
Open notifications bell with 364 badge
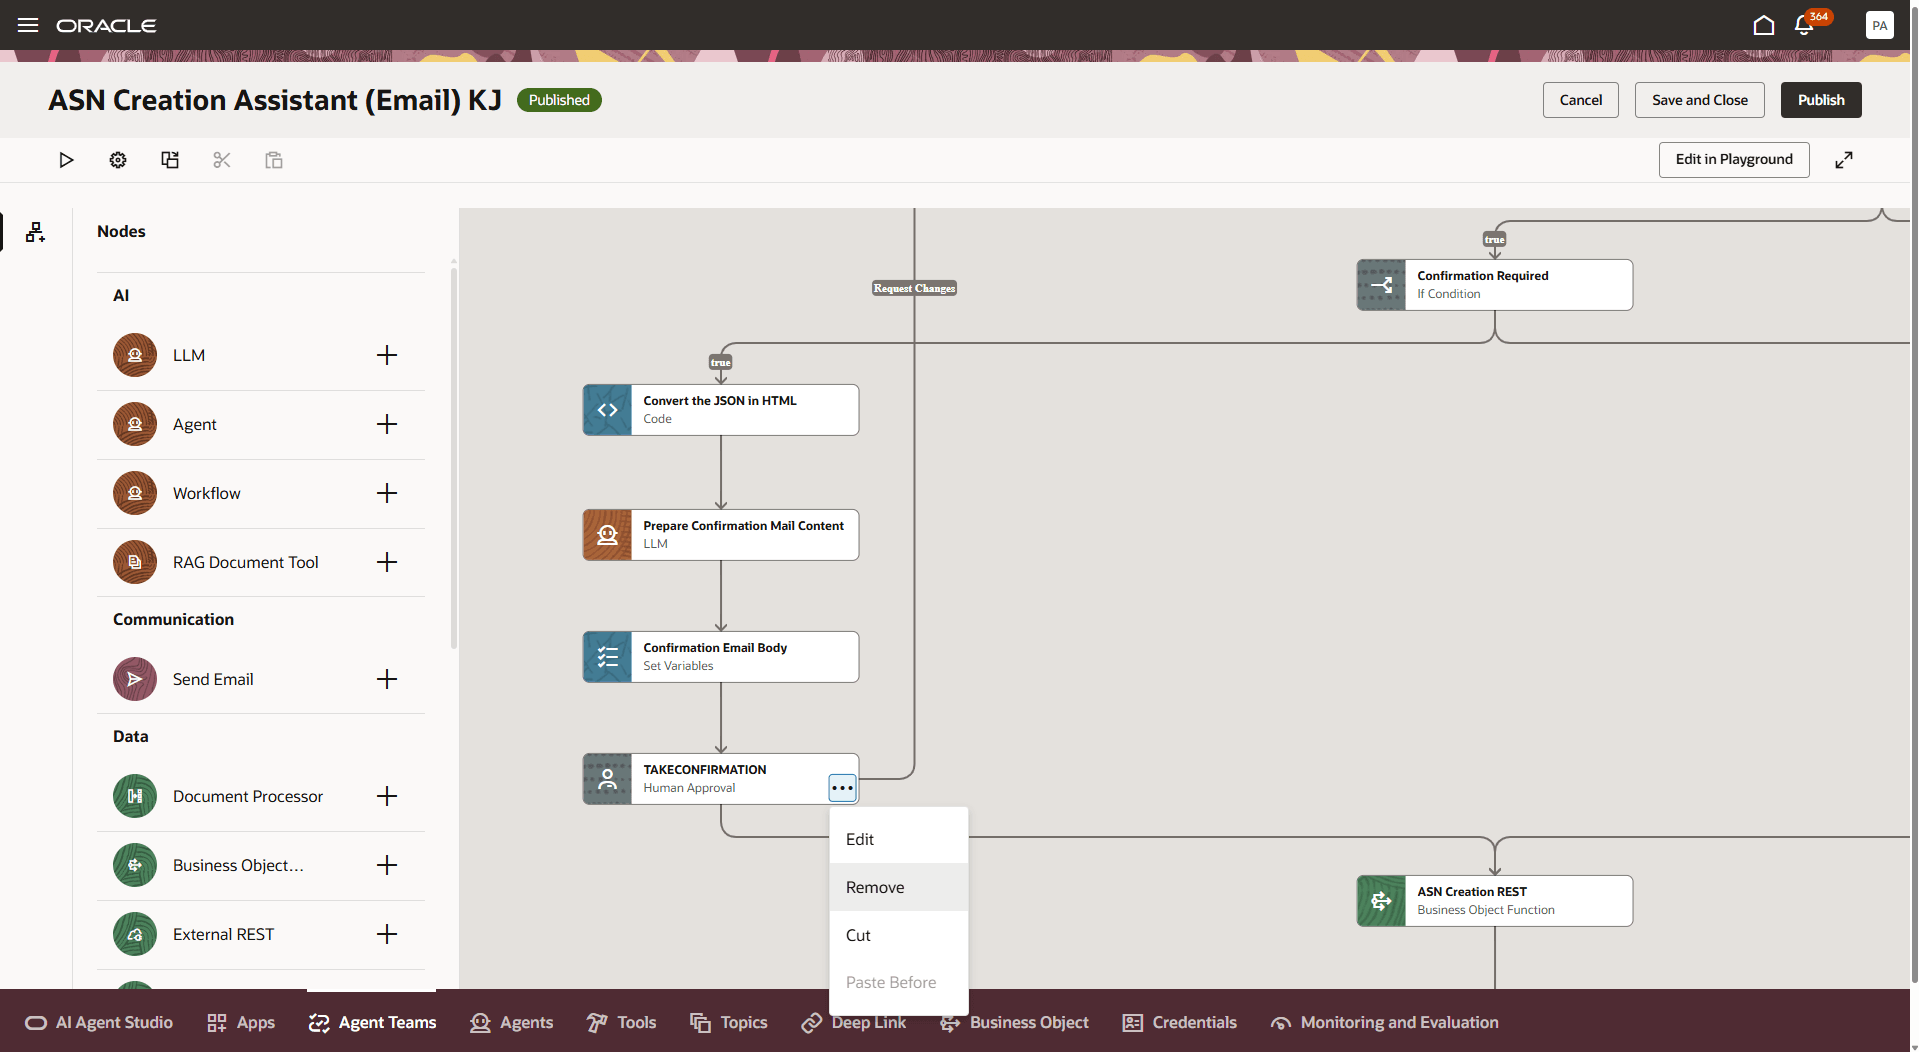pyautogui.click(x=1805, y=25)
